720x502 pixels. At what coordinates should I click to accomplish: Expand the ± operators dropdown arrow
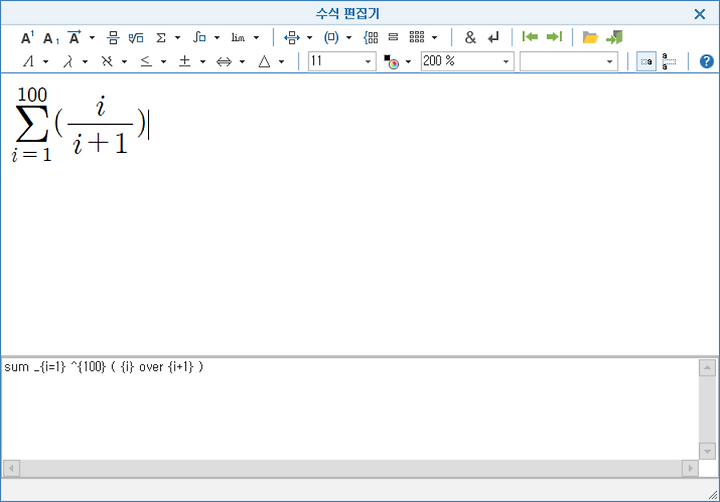pyautogui.click(x=202, y=62)
